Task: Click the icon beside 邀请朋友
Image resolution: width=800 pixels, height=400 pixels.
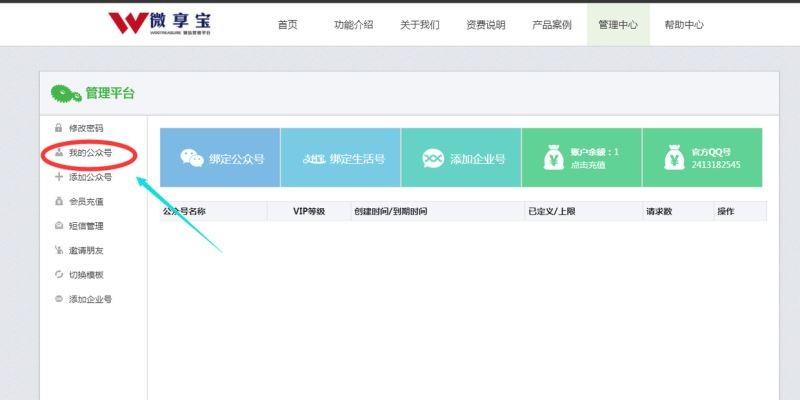Action: pos(59,250)
